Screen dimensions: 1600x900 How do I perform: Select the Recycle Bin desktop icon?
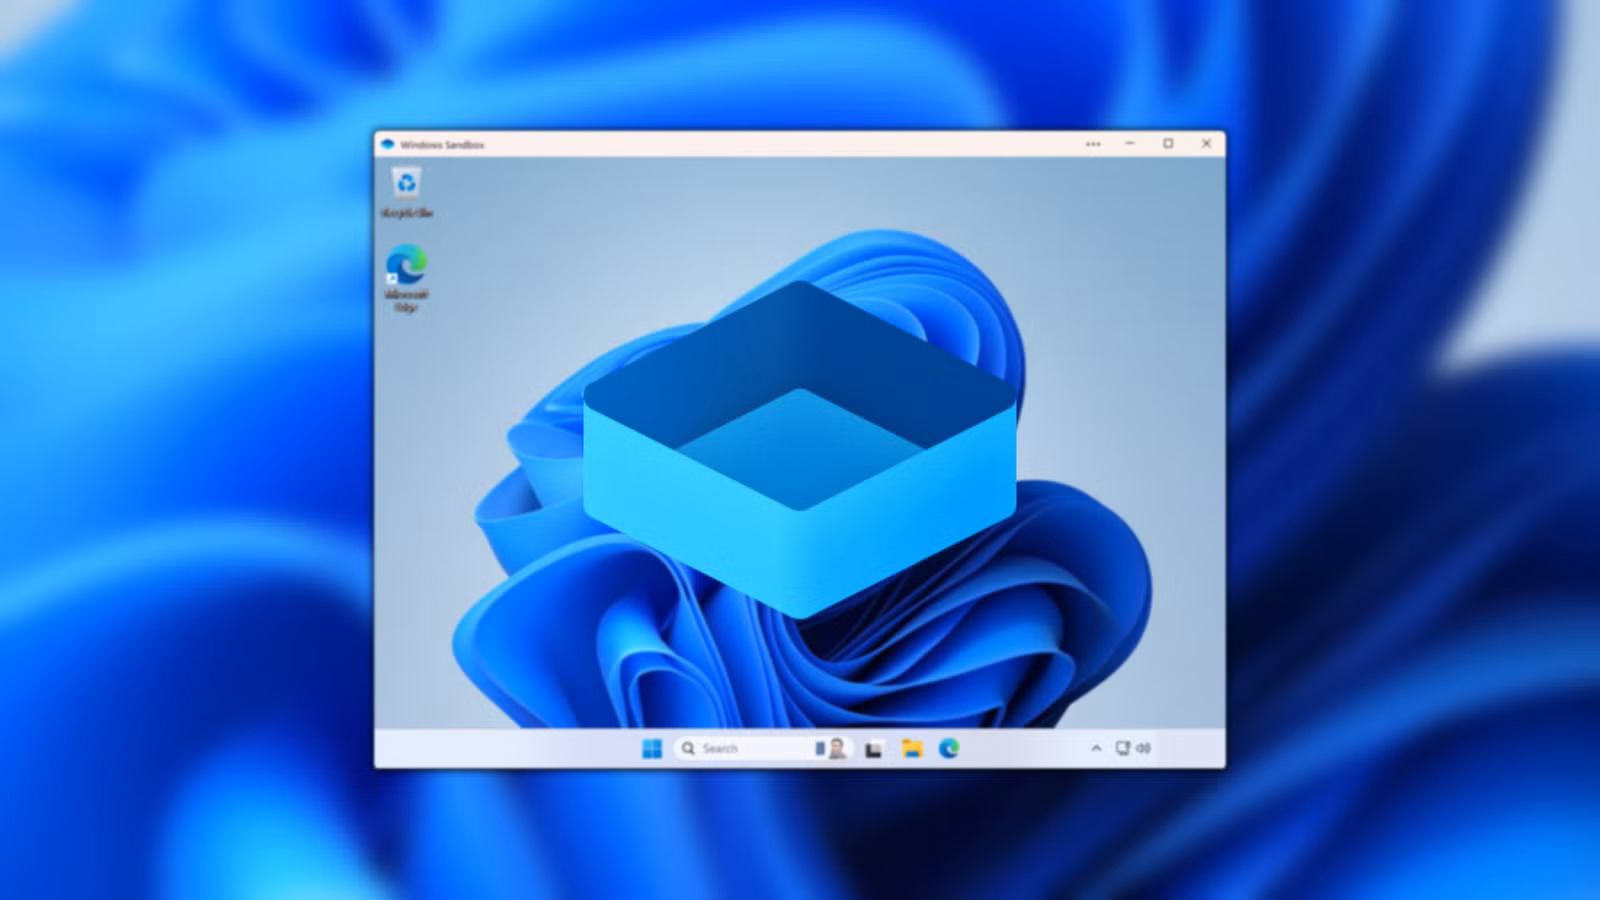406,184
